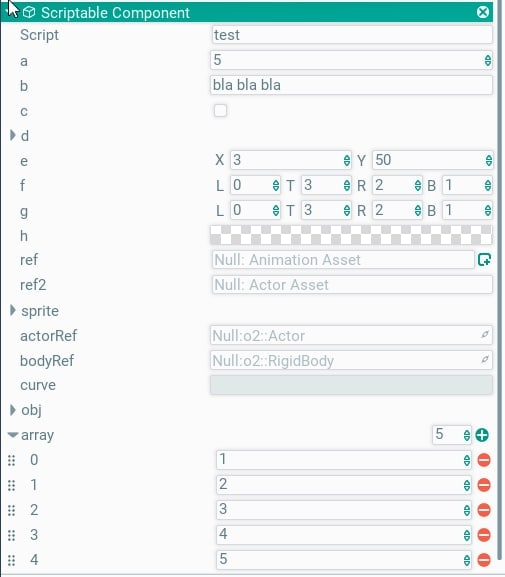Click the stepper arrows of property a

[x=488, y=60]
